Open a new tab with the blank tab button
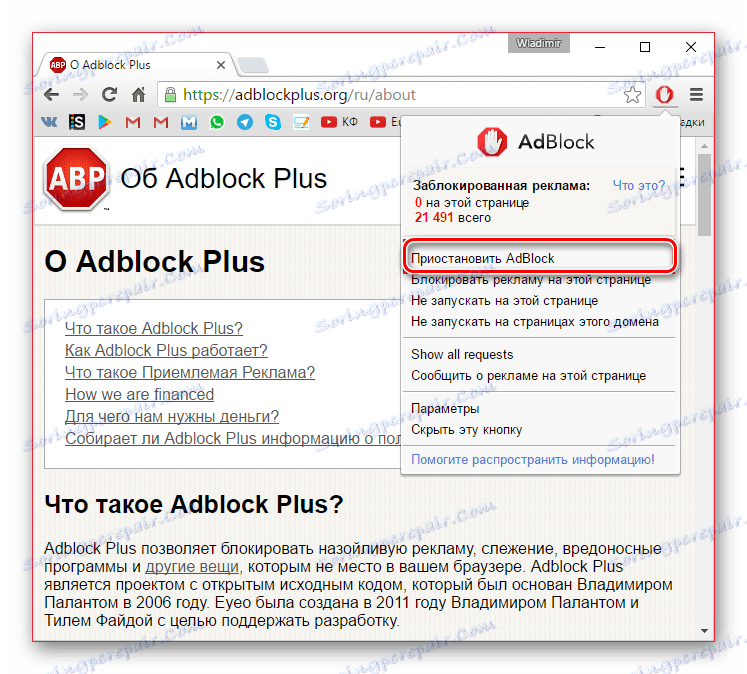This screenshot has width=747, height=674. point(252,65)
